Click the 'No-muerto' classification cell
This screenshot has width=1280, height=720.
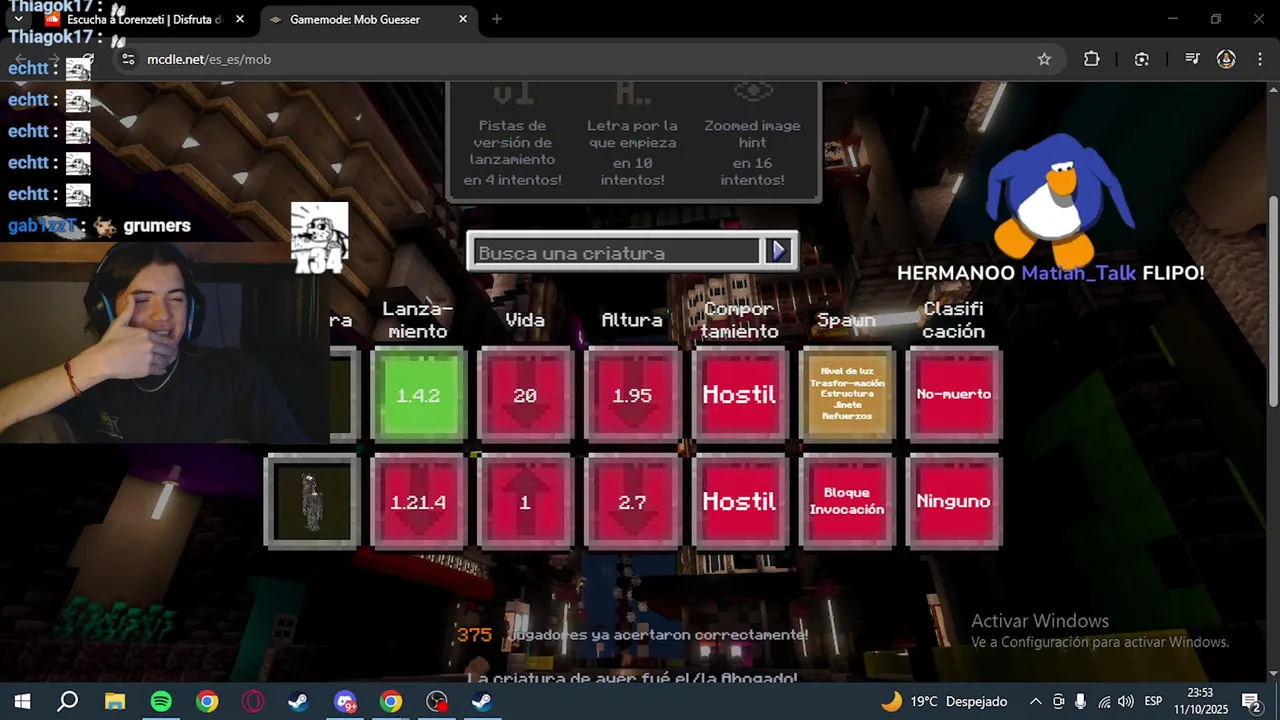point(954,394)
